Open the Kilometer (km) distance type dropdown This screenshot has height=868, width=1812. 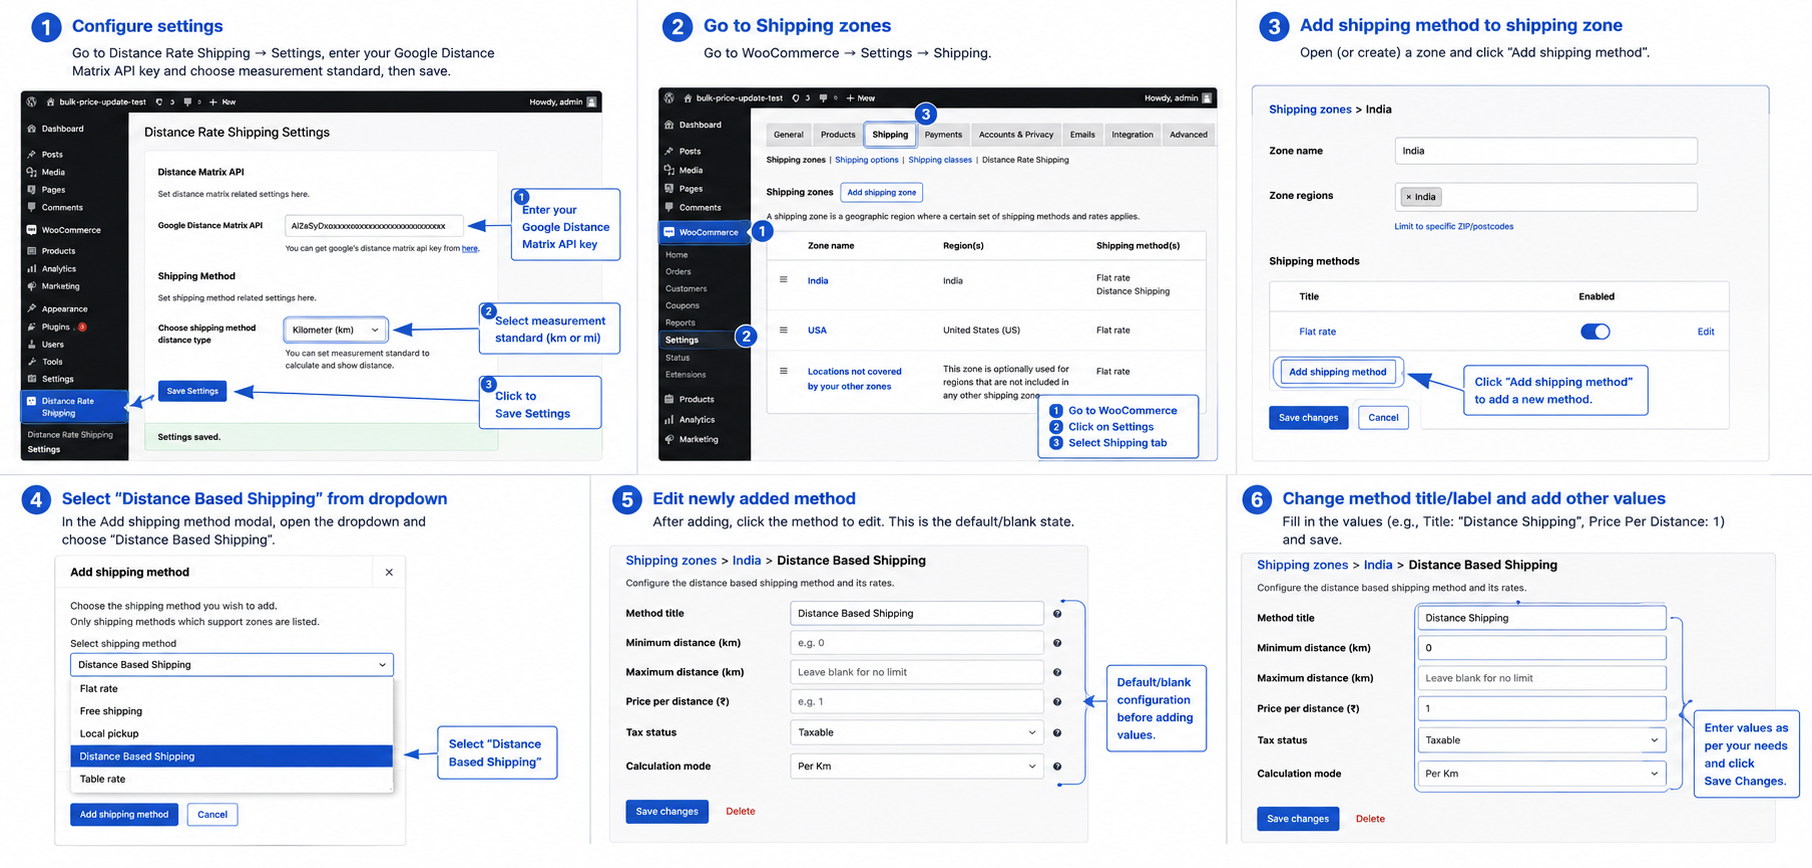336,330
